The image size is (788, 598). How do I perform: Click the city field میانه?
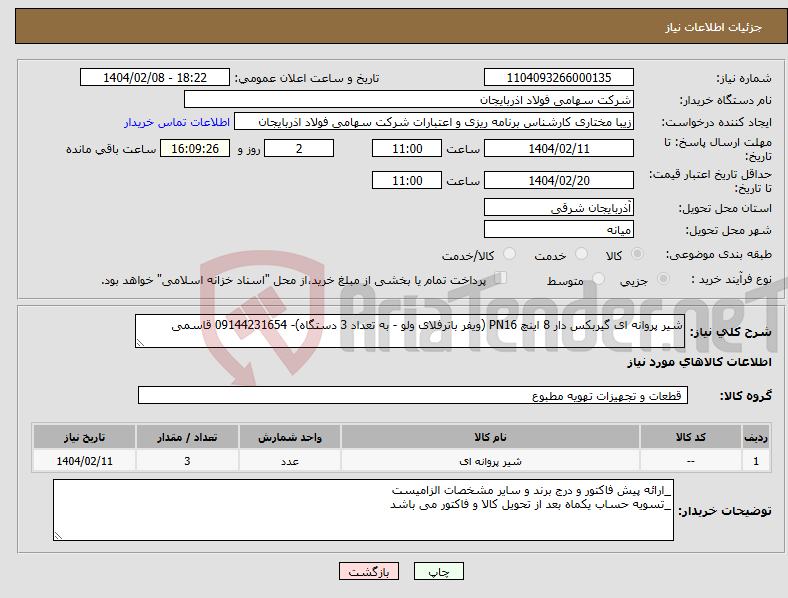pyautogui.click(x=559, y=229)
